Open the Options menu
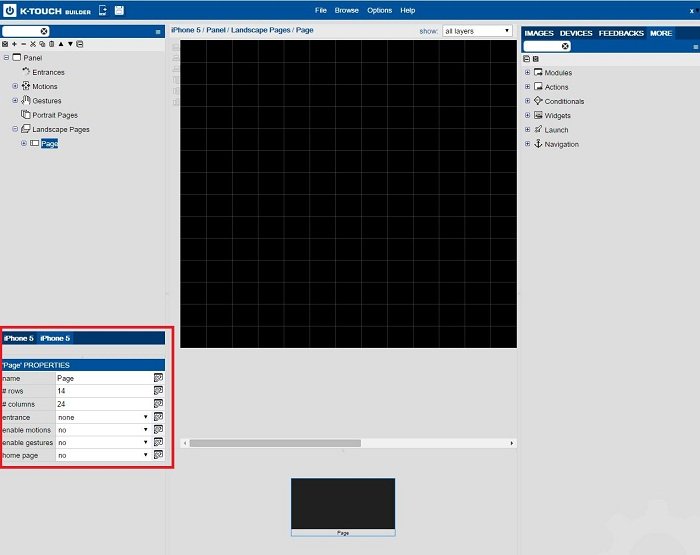The width and height of the screenshot is (700, 555). pos(379,10)
